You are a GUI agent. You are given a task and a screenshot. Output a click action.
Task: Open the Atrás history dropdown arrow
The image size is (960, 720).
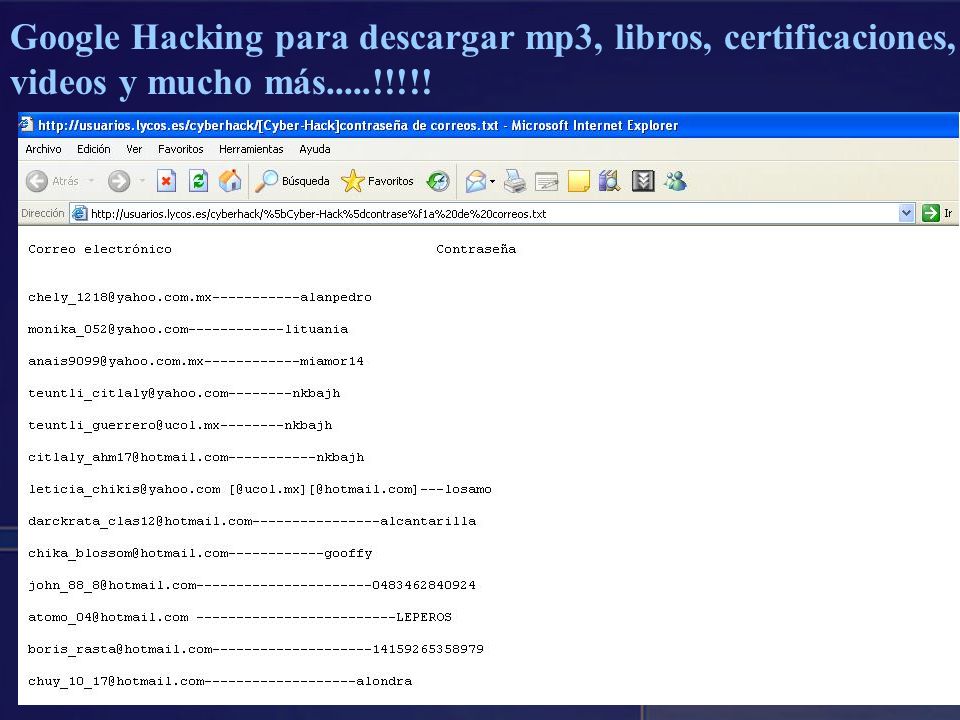91,181
